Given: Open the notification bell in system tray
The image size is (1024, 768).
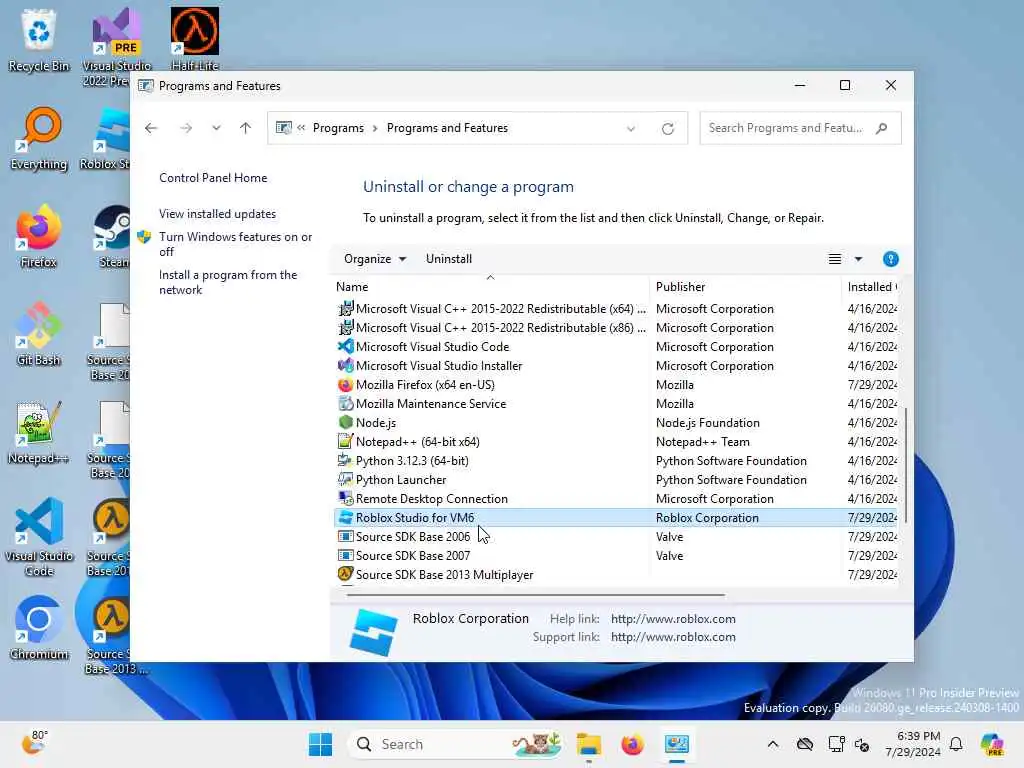Looking at the screenshot, I should click(956, 744).
